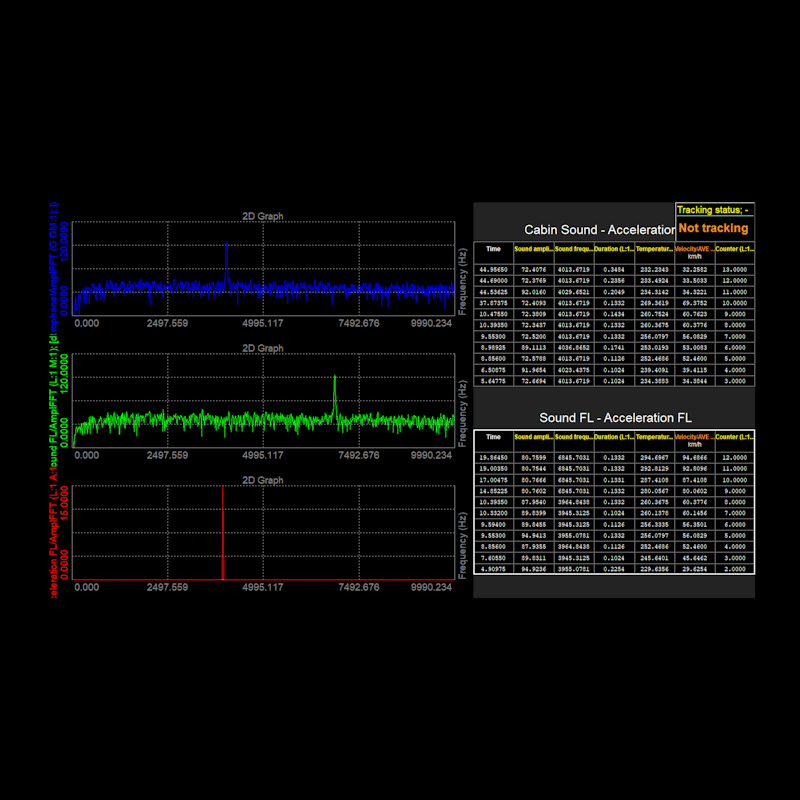Click sound frequency cell 4023.4375

click(x=574, y=370)
